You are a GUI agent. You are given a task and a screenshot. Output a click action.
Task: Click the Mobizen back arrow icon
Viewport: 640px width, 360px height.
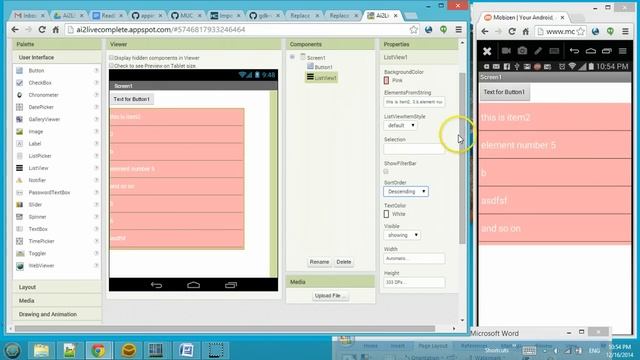coord(574,51)
